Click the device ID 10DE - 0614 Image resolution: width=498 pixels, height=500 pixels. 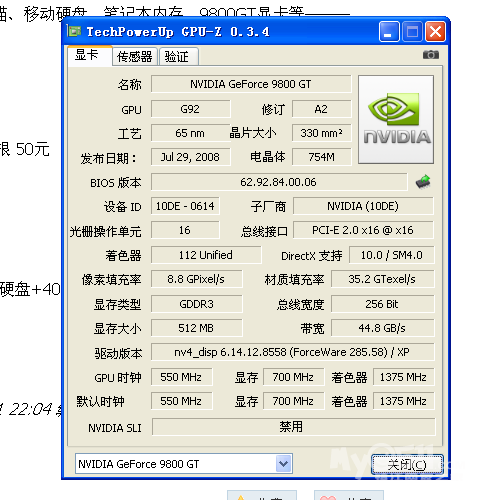click(185, 206)
